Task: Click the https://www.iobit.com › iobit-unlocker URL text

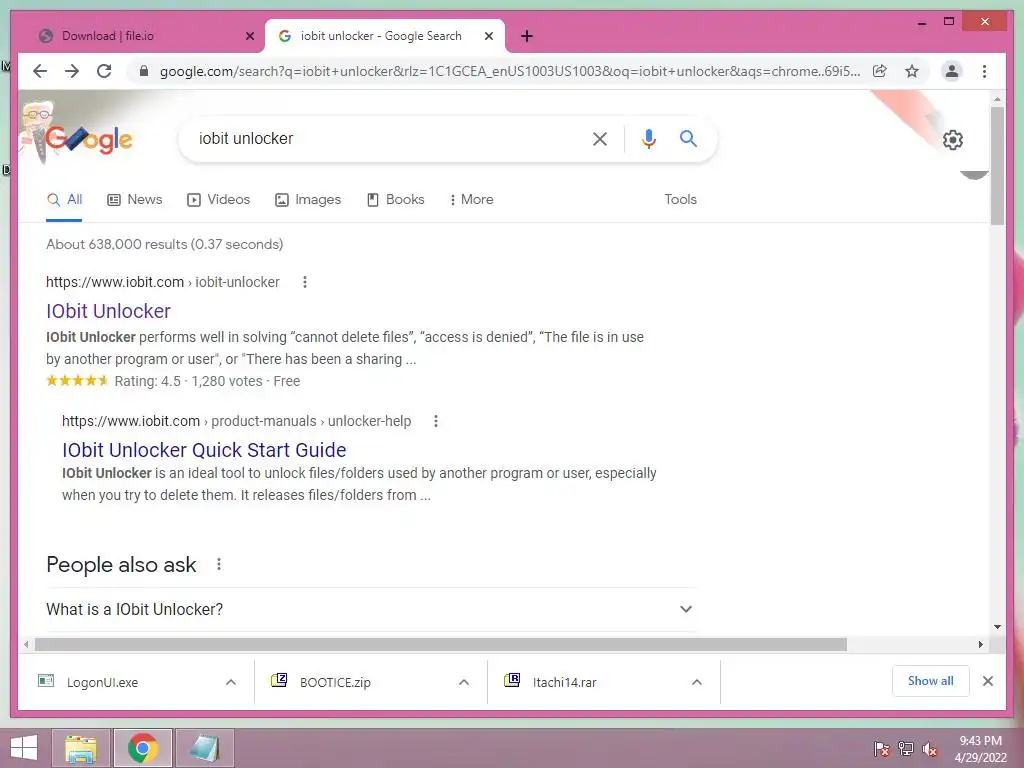Action: [x=163, y=282]
